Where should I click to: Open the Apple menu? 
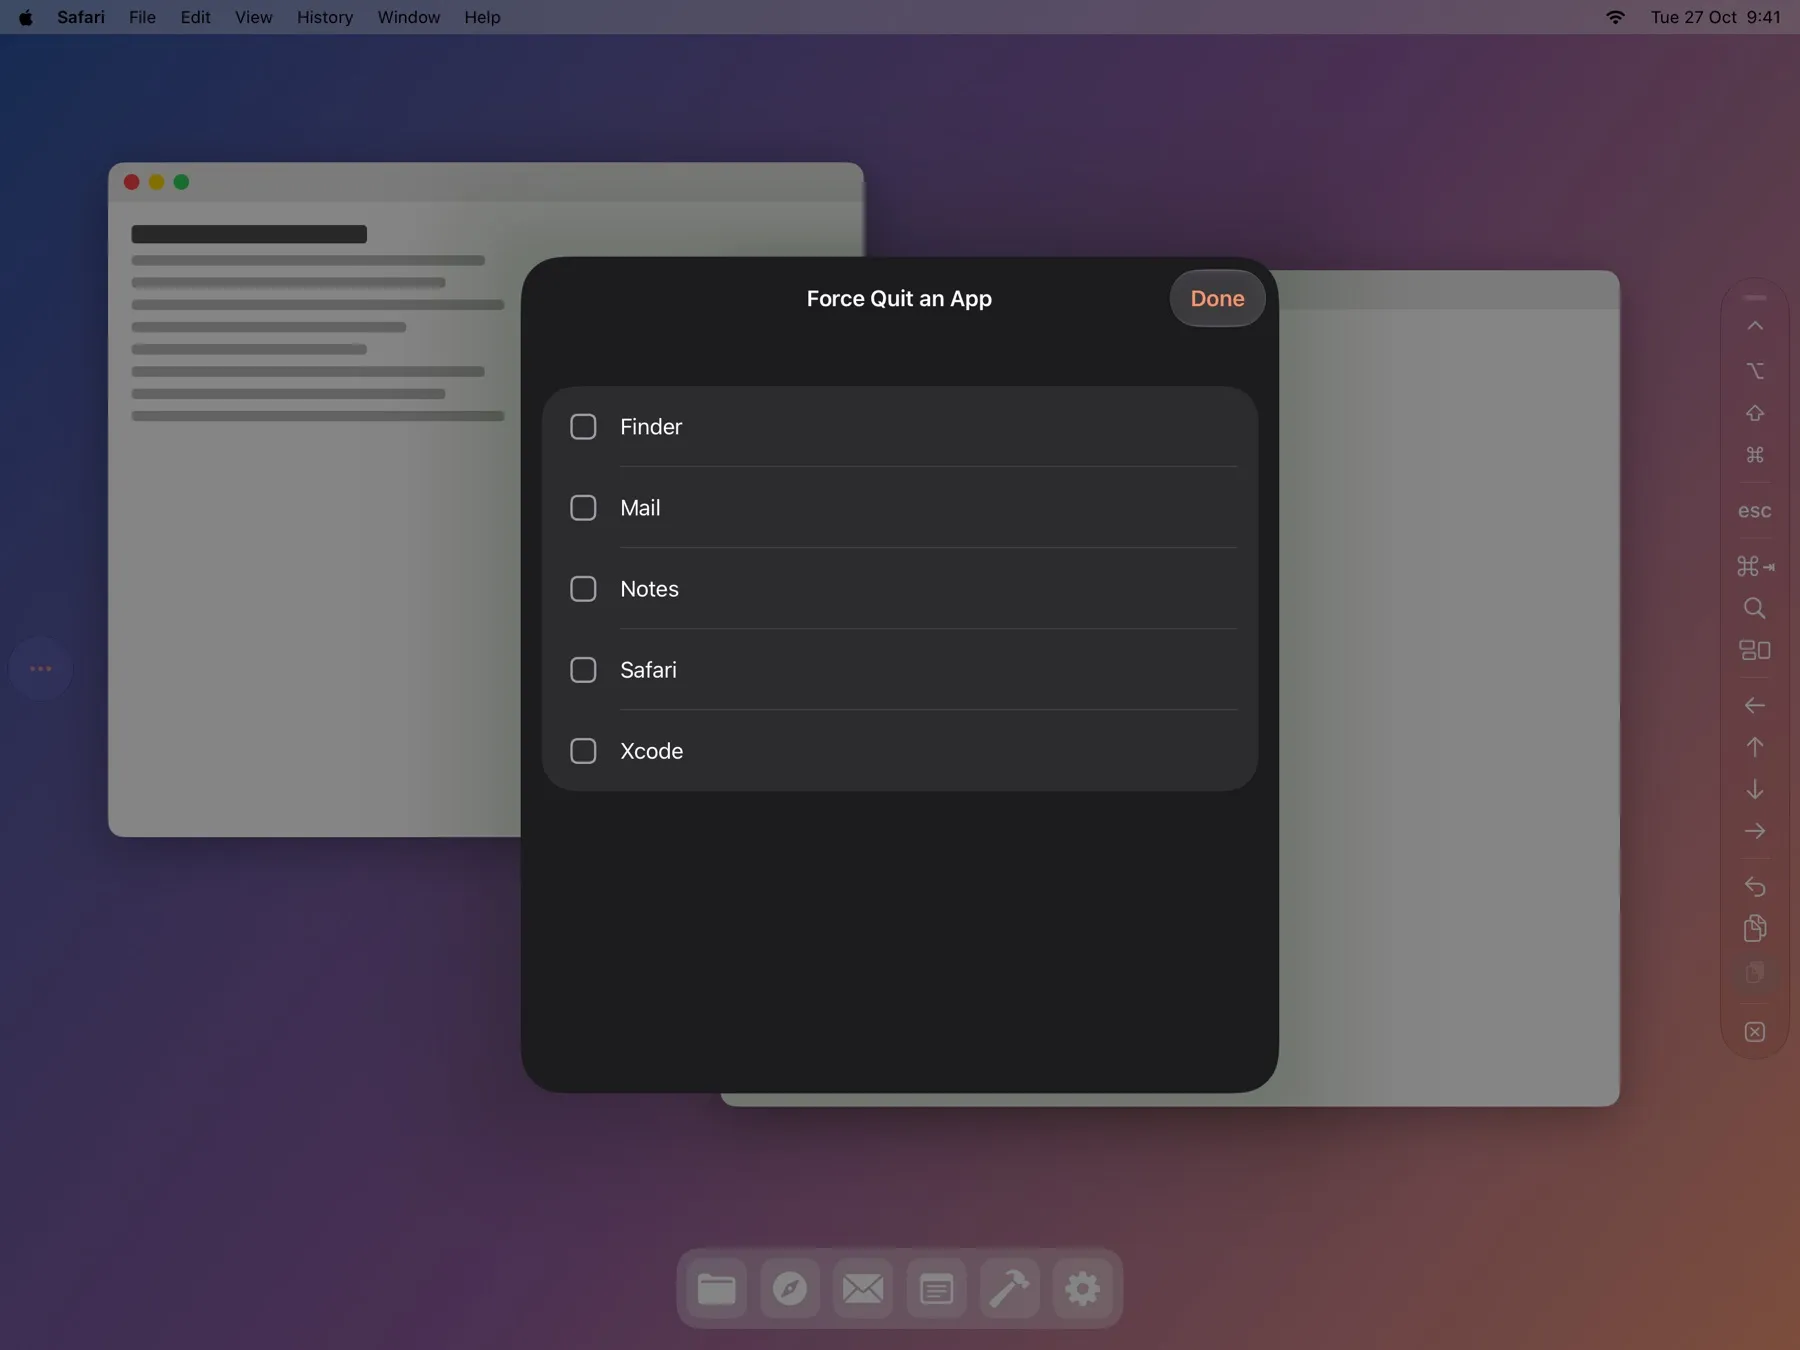[26, 17]
